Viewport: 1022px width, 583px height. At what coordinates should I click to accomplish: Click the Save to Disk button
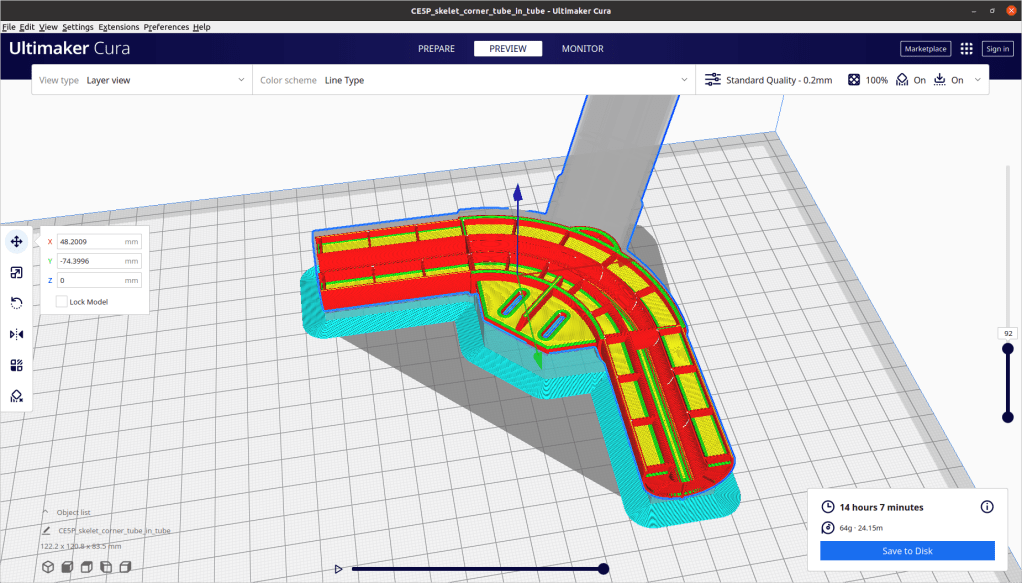[907, 551]
